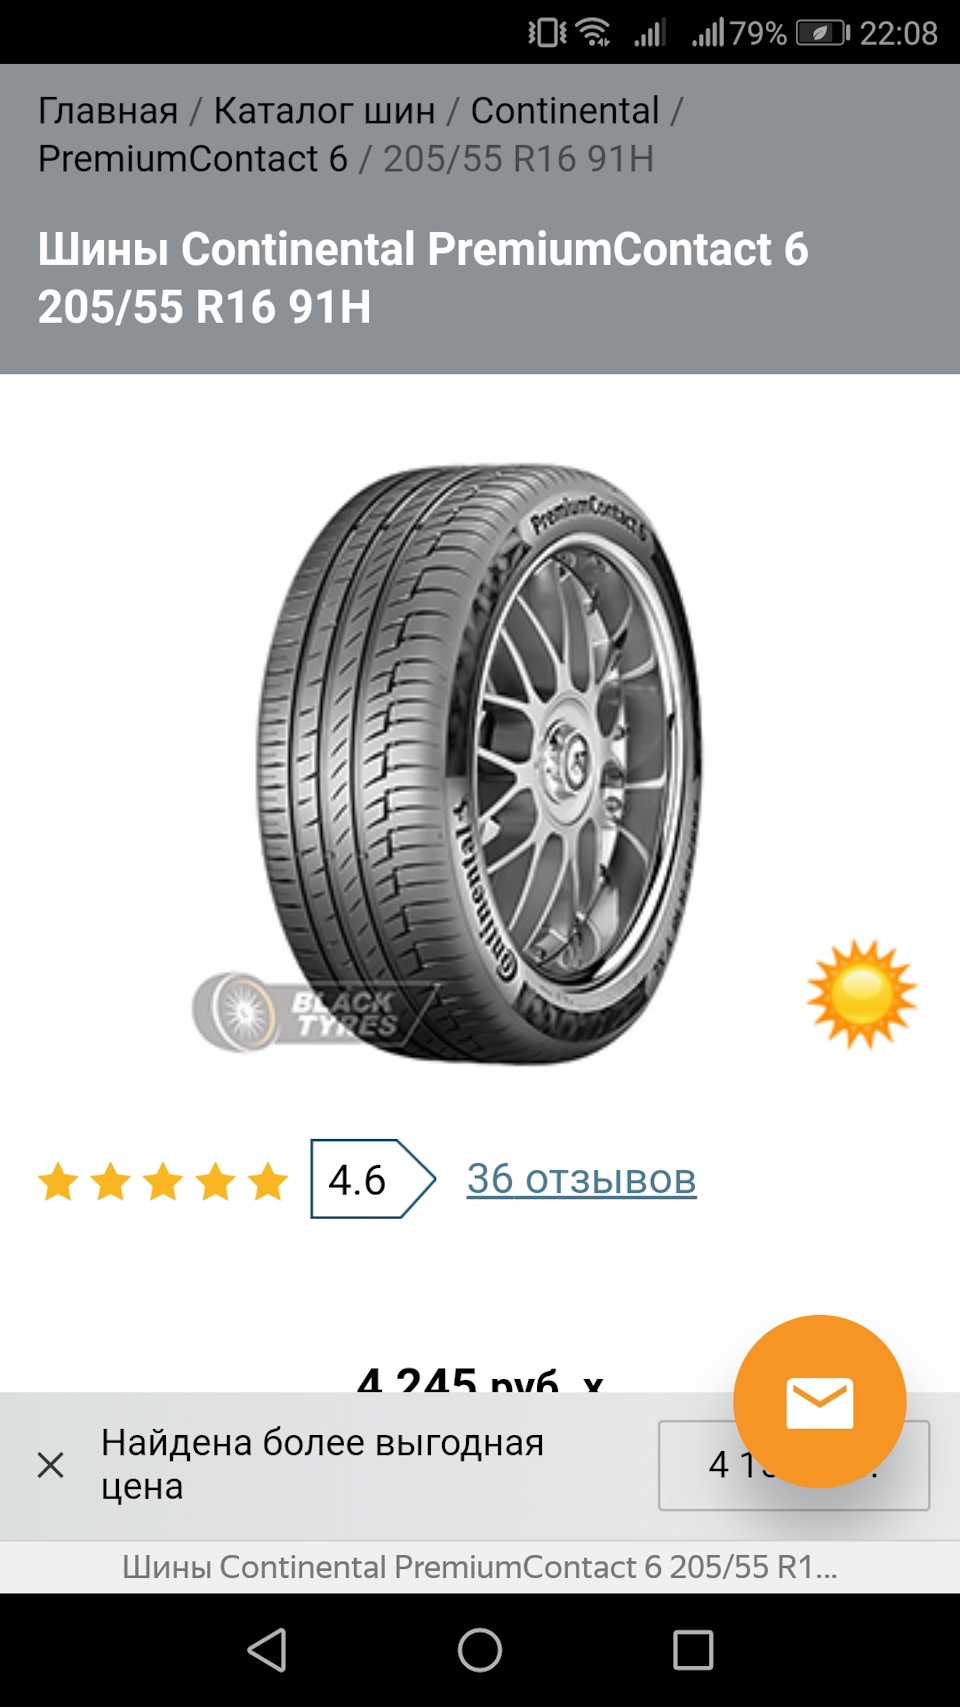Tap the Android home circle button
The width and height of the screenshot is (960, 1707).
(480, 1650)
